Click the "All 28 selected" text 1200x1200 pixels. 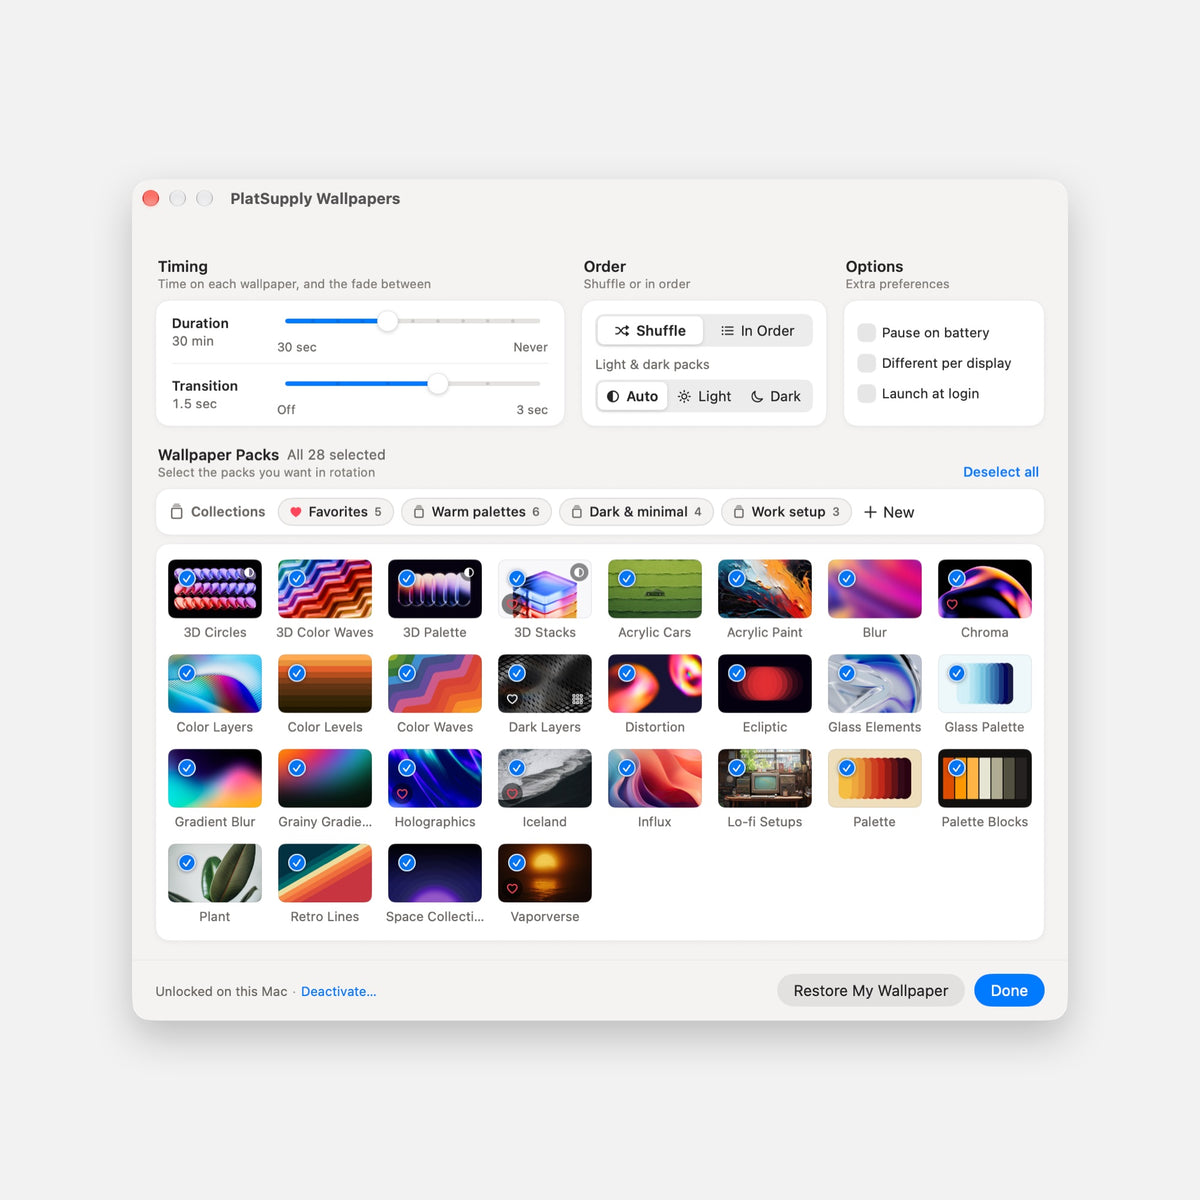[x=336, y=455]
